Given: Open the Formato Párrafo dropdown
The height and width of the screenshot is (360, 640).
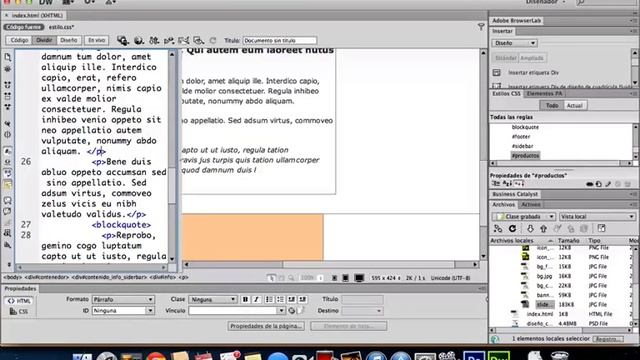Looking at the screenshot, I should click(123, 300).
